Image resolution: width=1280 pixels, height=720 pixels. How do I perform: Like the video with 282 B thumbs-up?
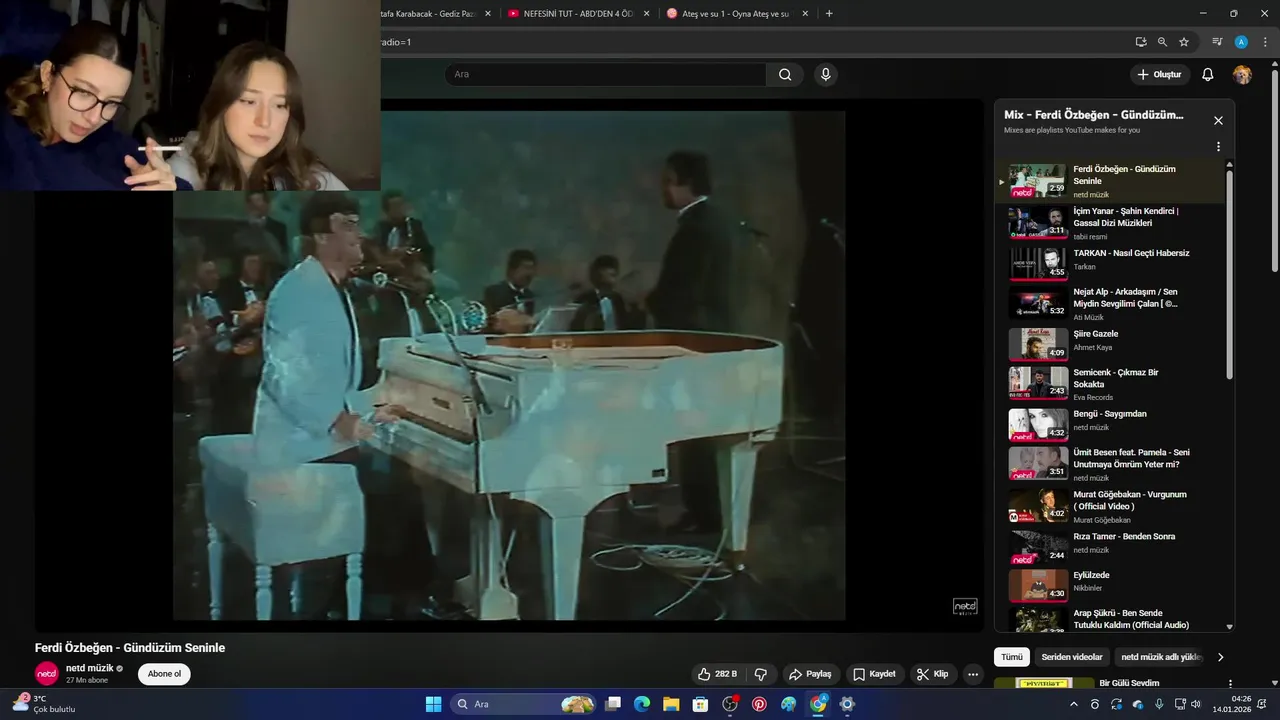point(720,674)
